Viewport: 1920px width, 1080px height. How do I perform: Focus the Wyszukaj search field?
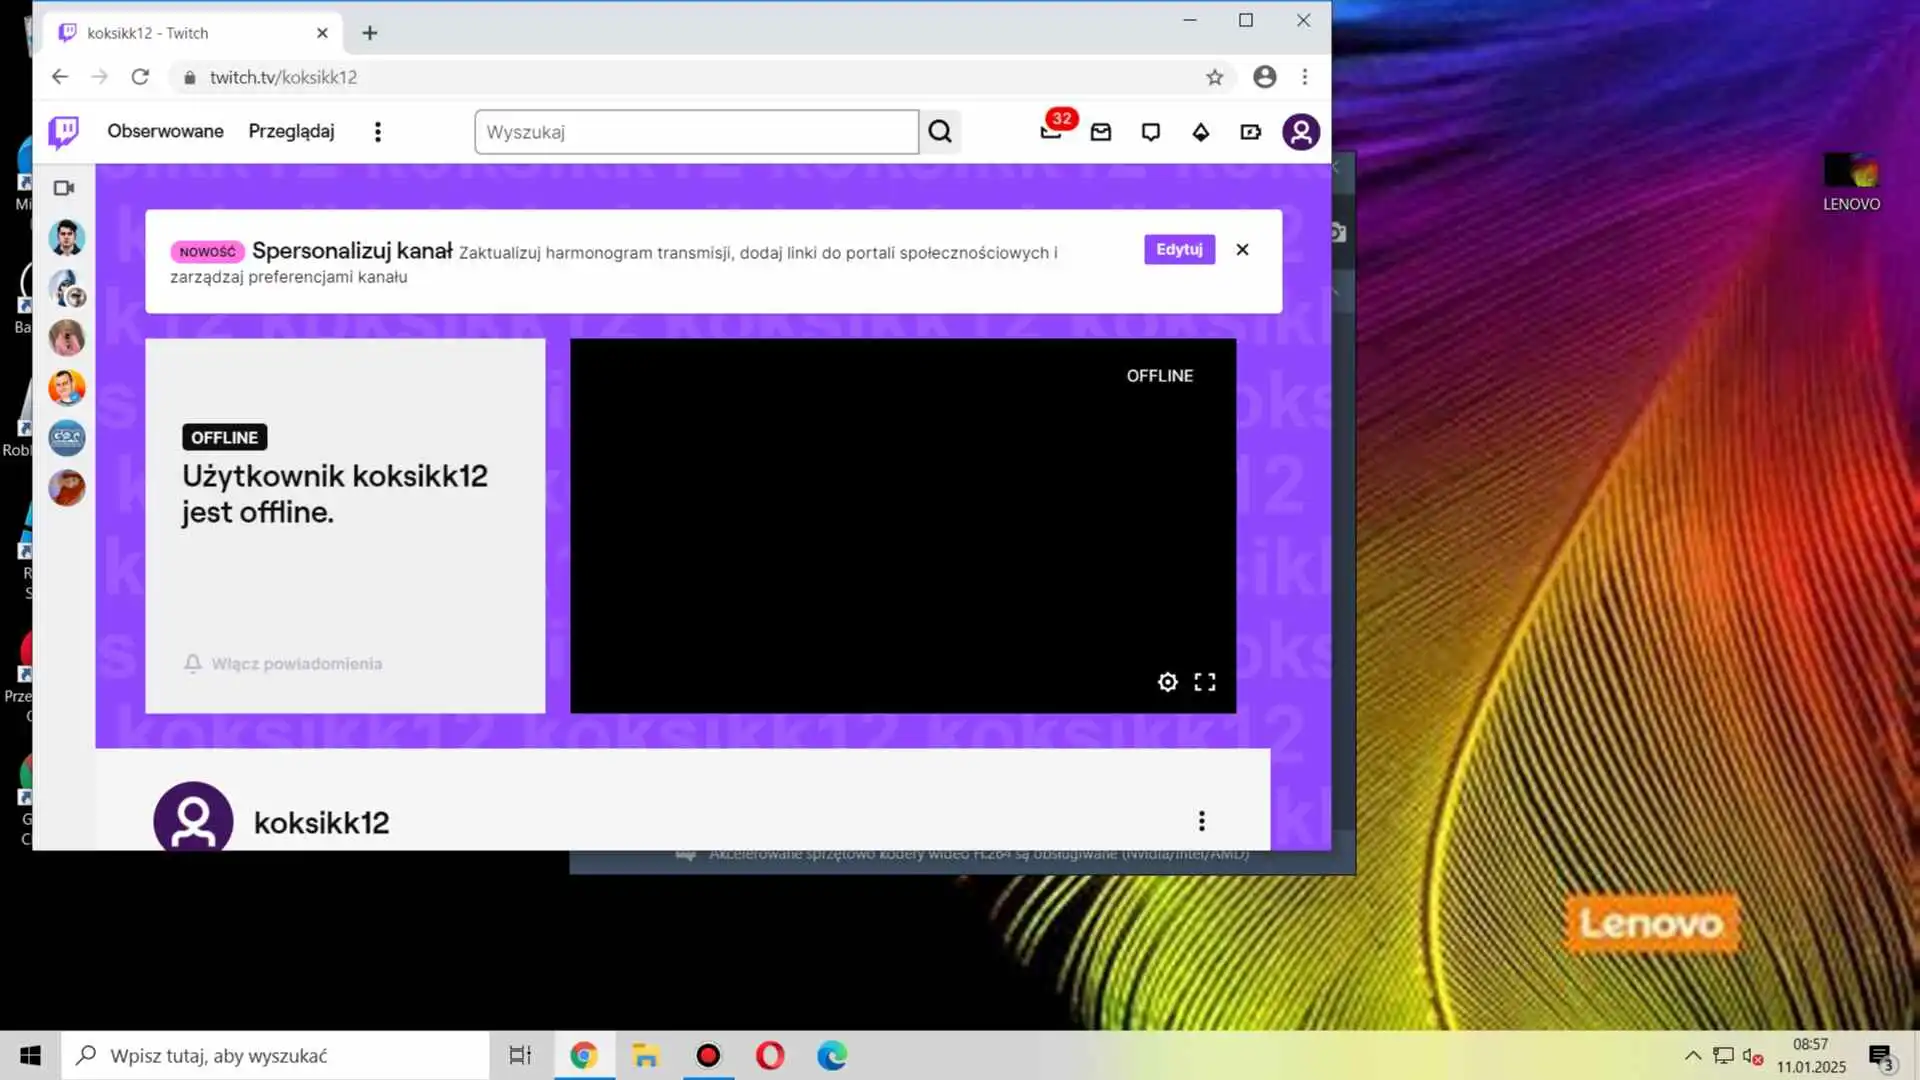pyautogui.click(x=696, y=132)
